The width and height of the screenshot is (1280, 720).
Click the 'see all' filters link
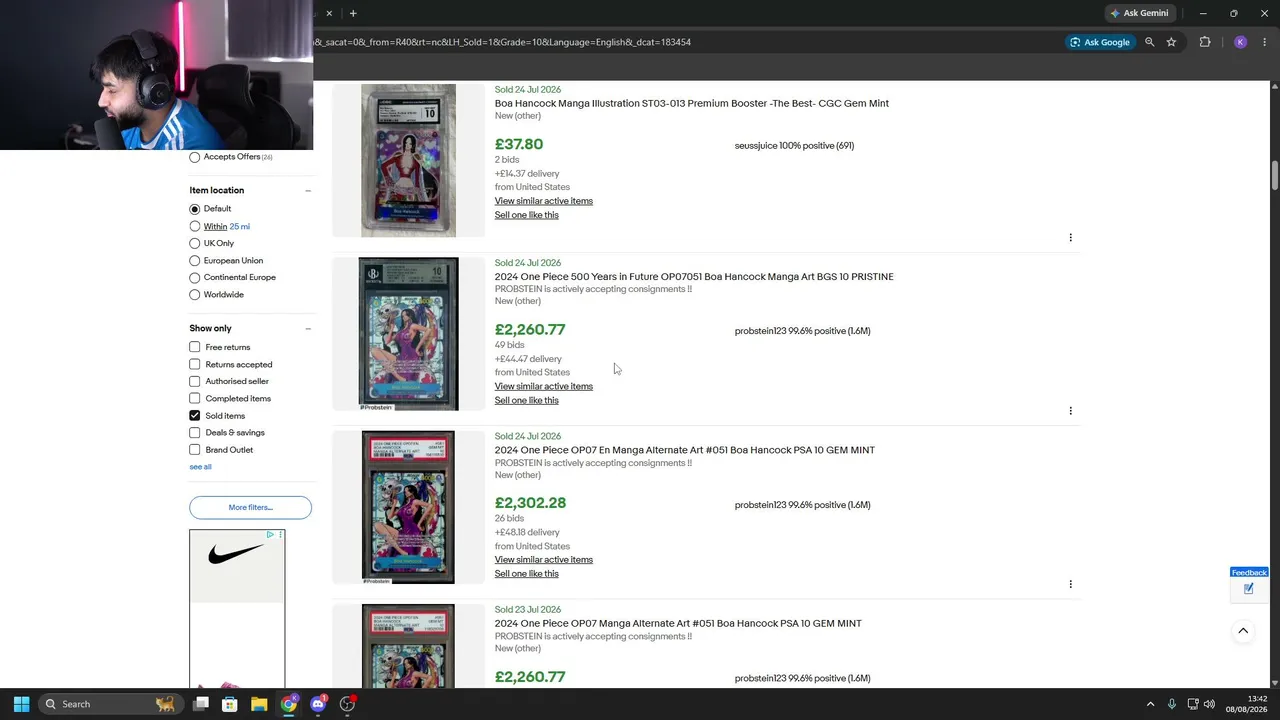point(200,467)
